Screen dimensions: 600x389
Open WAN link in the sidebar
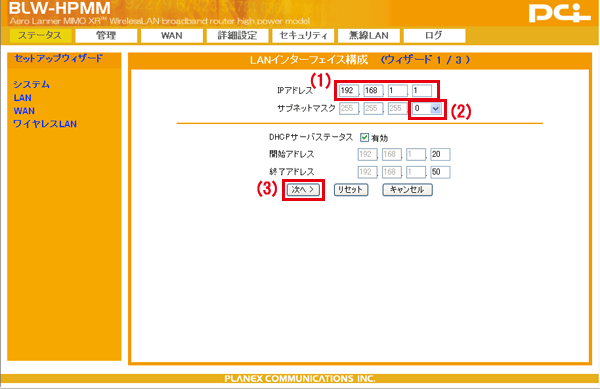point(24,111)
